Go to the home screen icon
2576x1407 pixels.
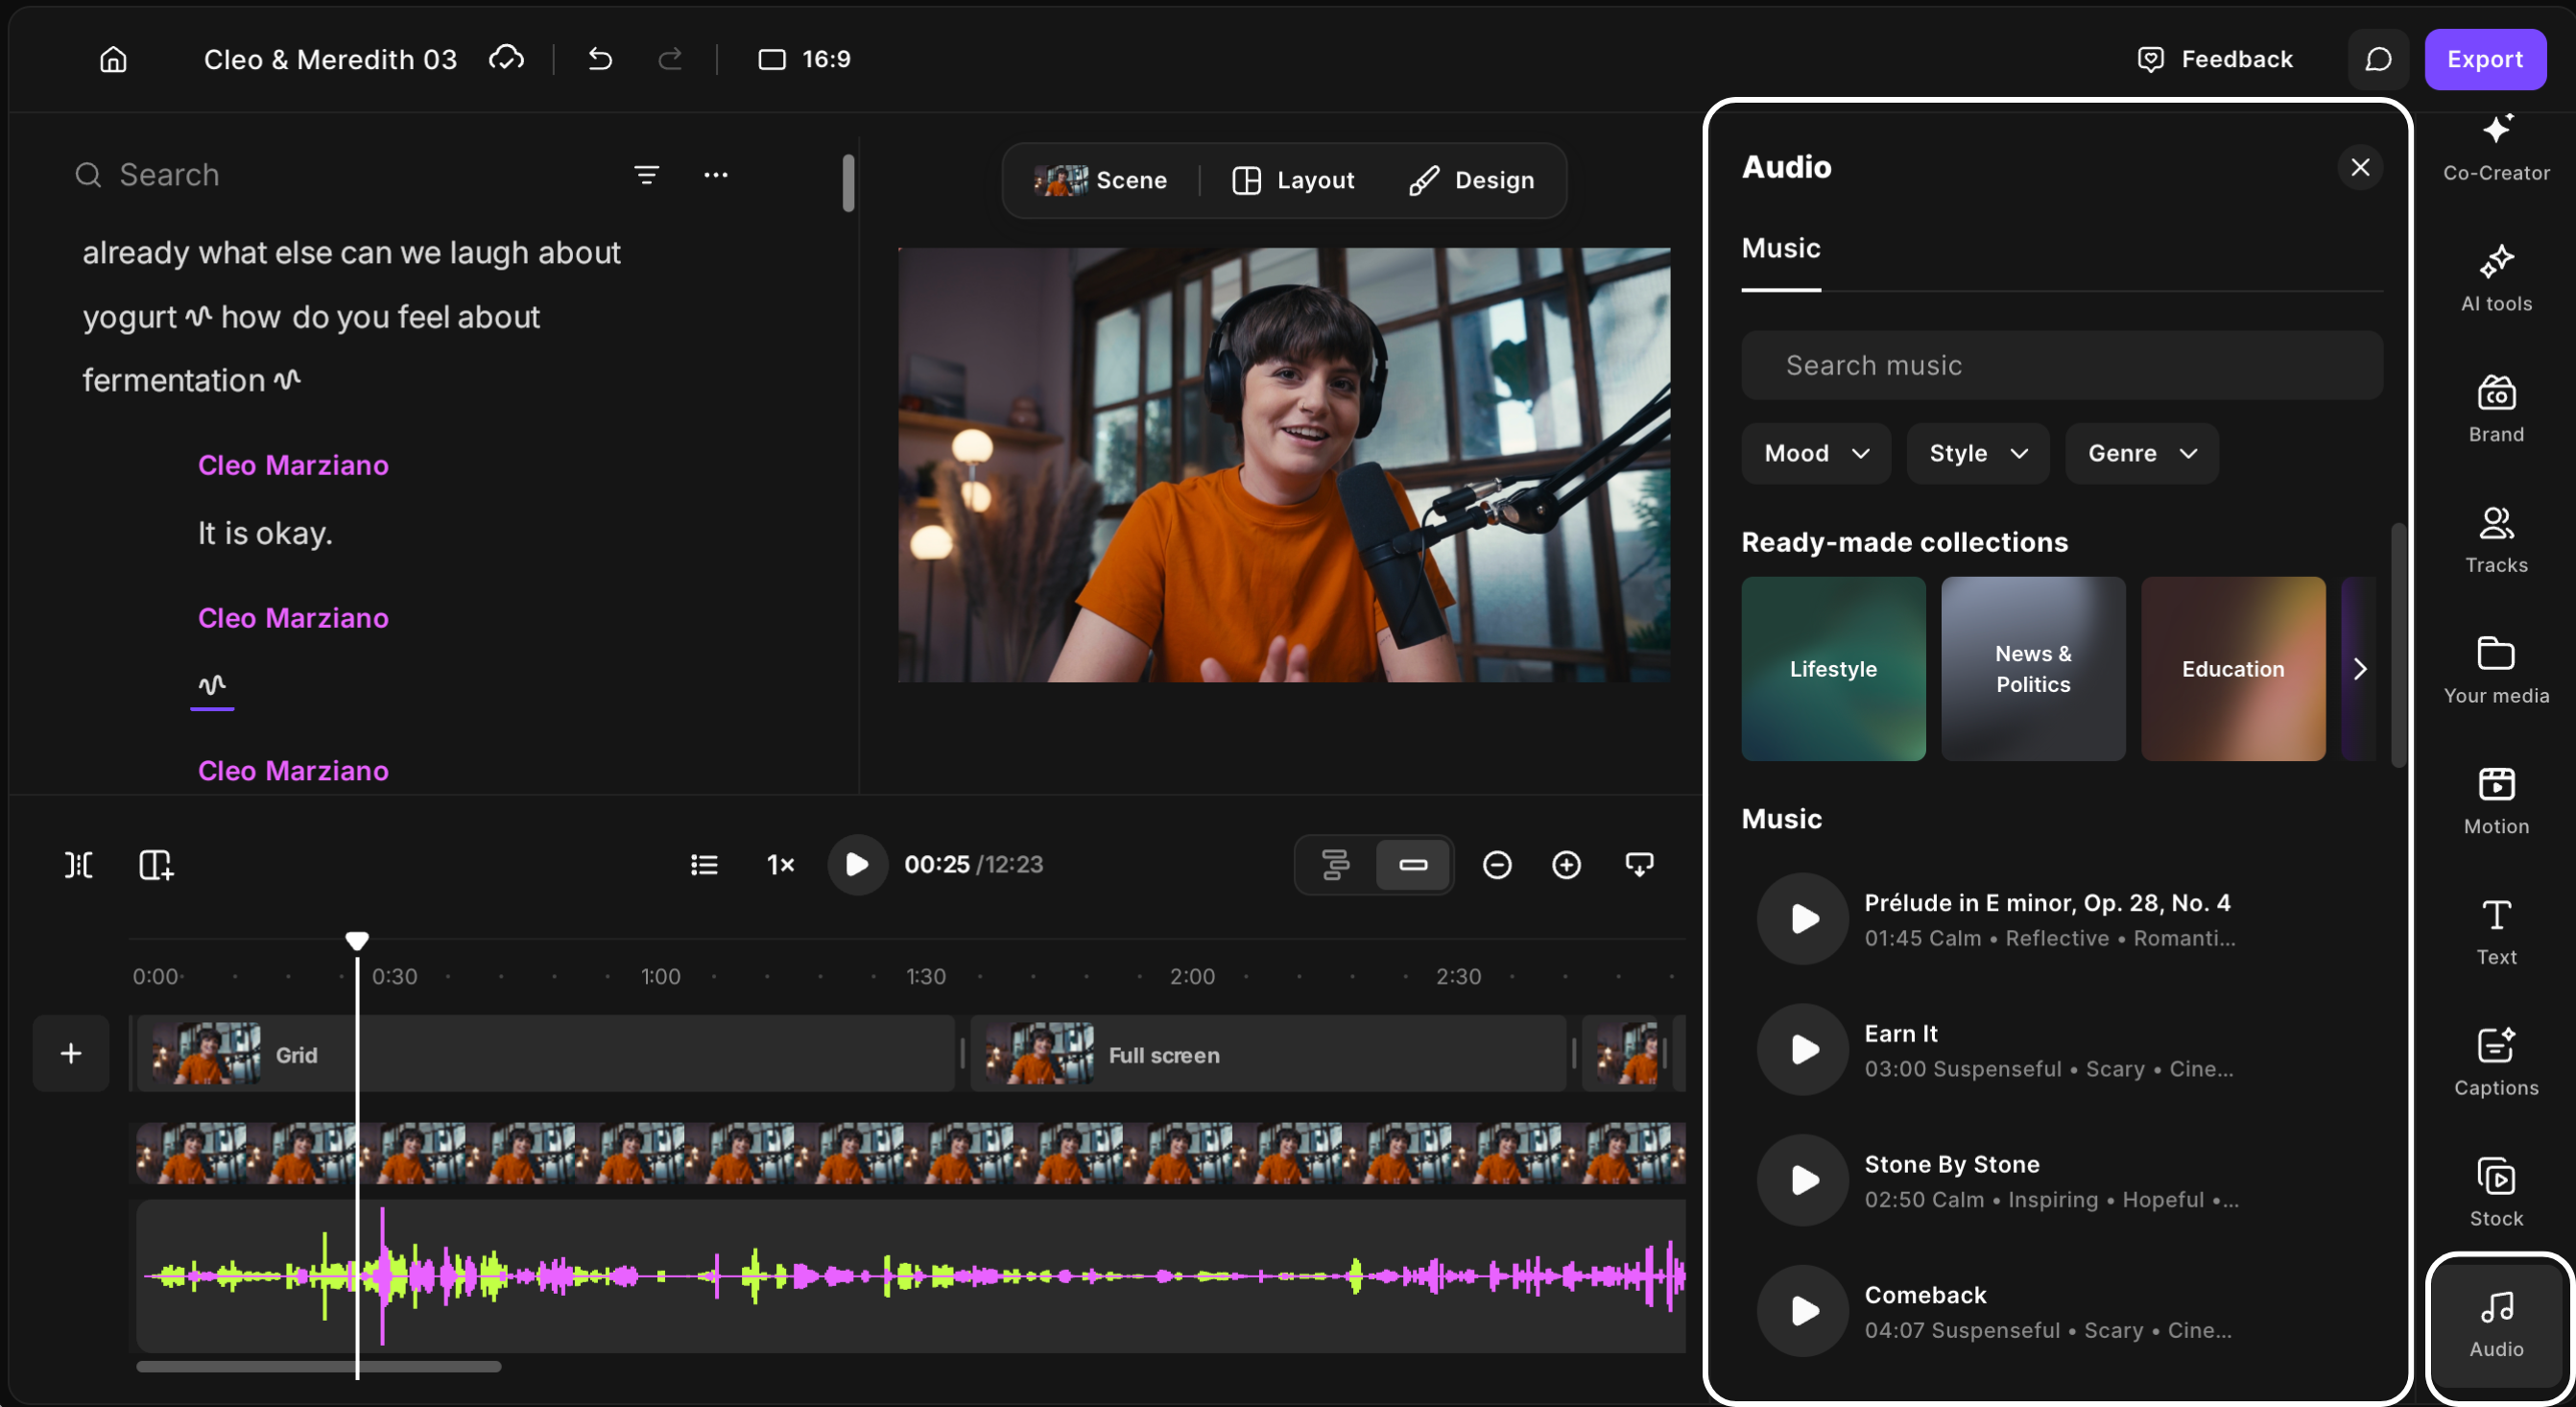(113, 59)
